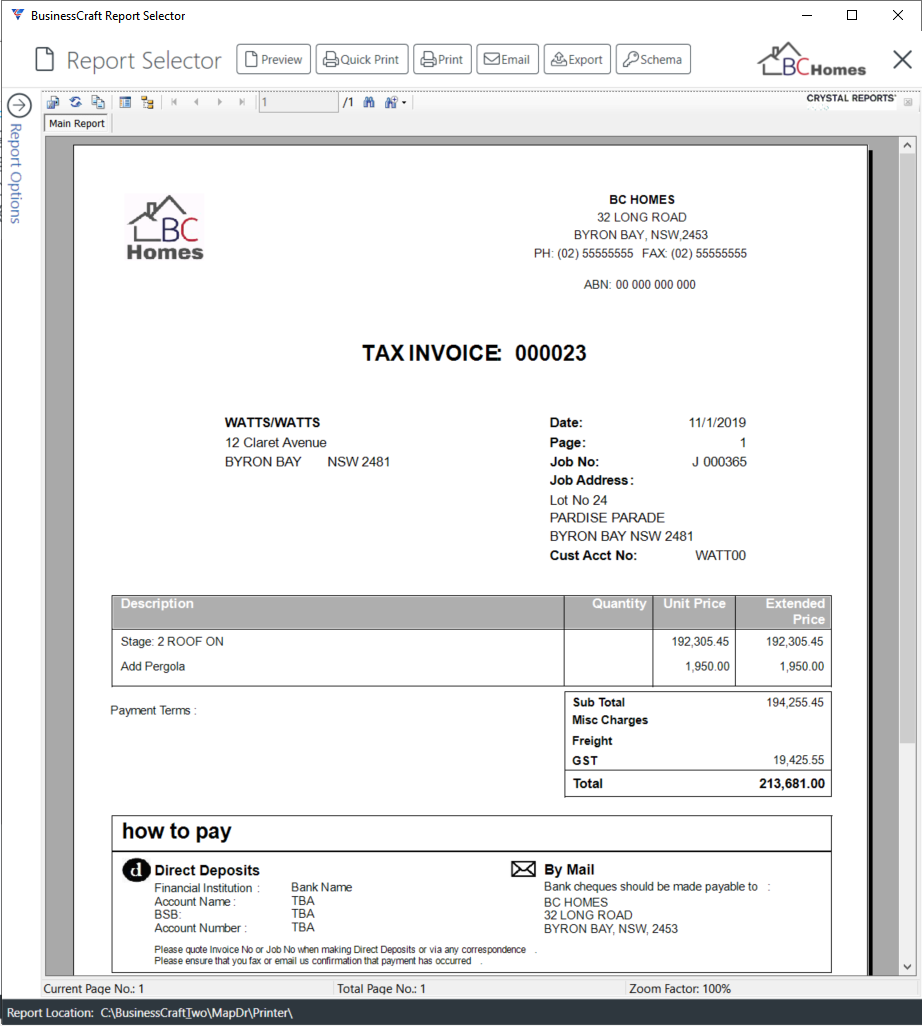This screenshot has height=1026, width=922.
Task: Open the zoom level dropdown arrow
Action: tap(404, 103)
